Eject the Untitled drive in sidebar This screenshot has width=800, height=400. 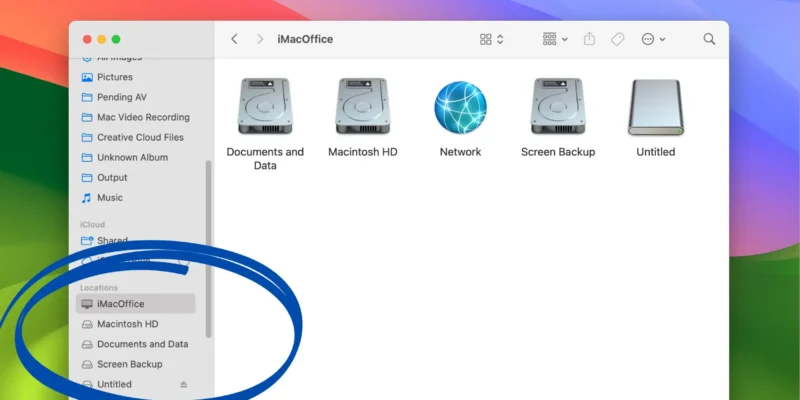[184, 384]
